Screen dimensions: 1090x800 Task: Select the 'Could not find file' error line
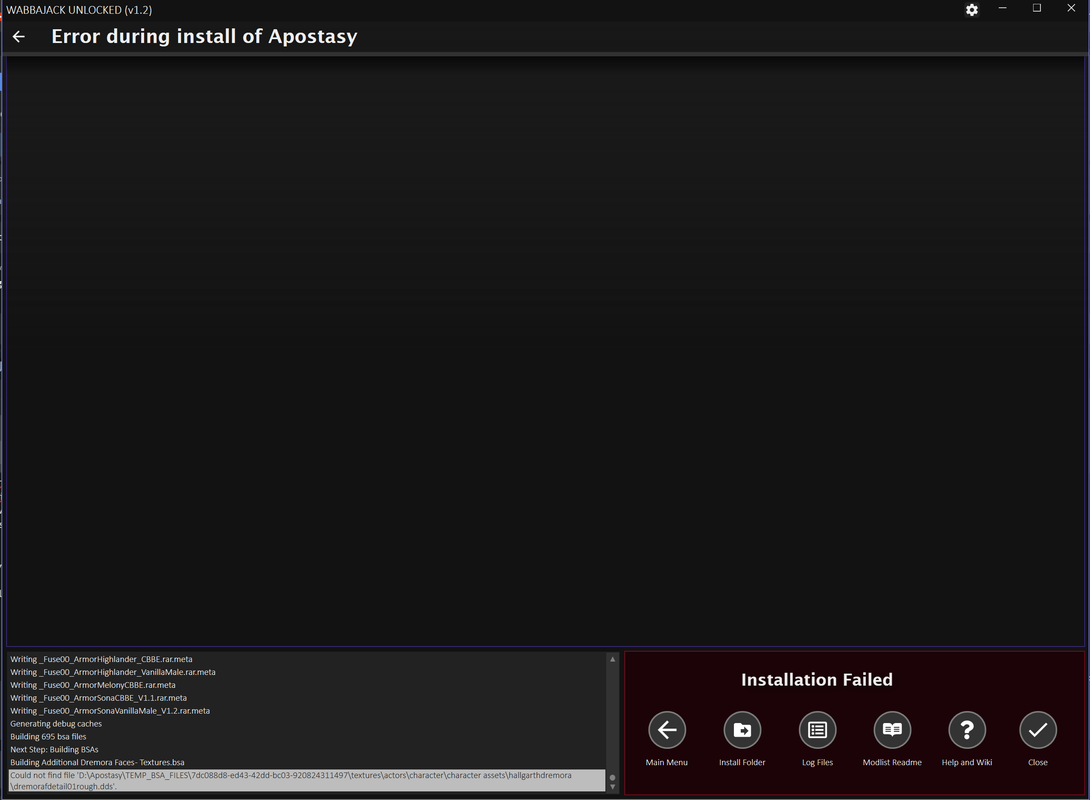coord(307,781)
